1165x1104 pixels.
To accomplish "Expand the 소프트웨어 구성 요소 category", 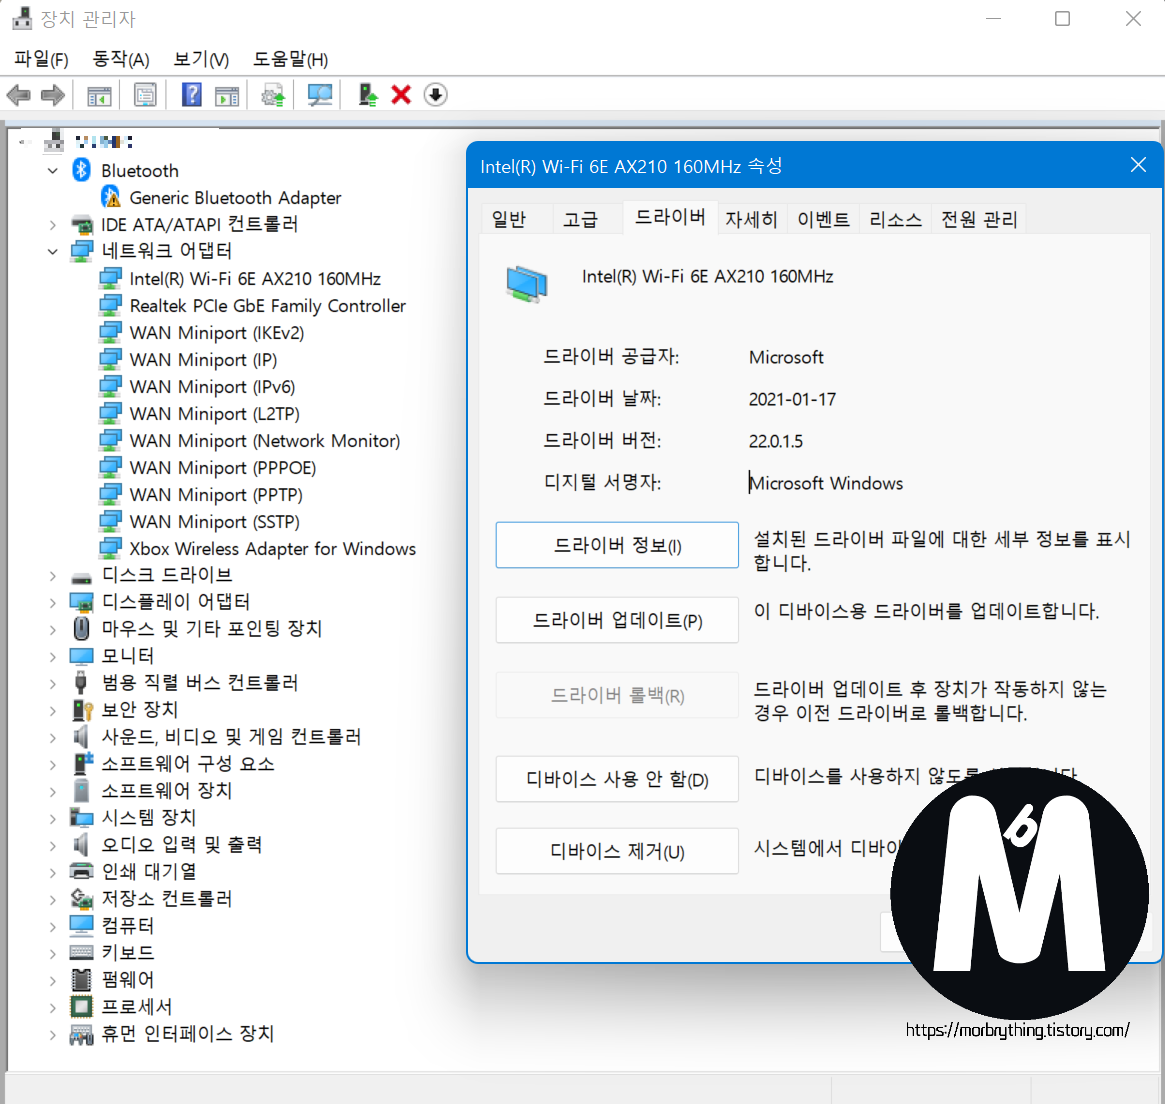I will point(53,764).
